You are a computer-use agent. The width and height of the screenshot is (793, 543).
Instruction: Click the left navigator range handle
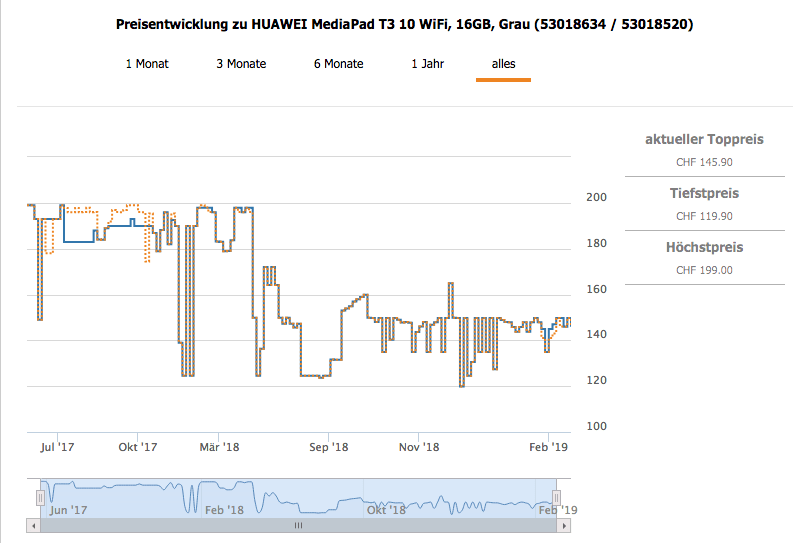(x=40, y=498)
